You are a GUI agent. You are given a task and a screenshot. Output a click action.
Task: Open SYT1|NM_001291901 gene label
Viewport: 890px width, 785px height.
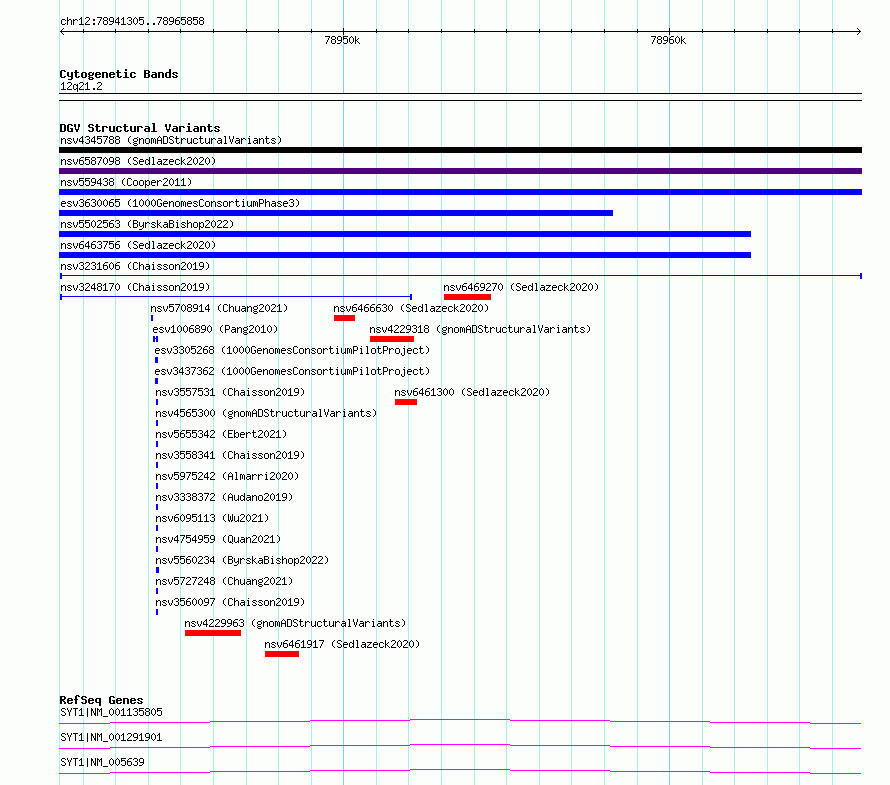click(x=111, y=737)
